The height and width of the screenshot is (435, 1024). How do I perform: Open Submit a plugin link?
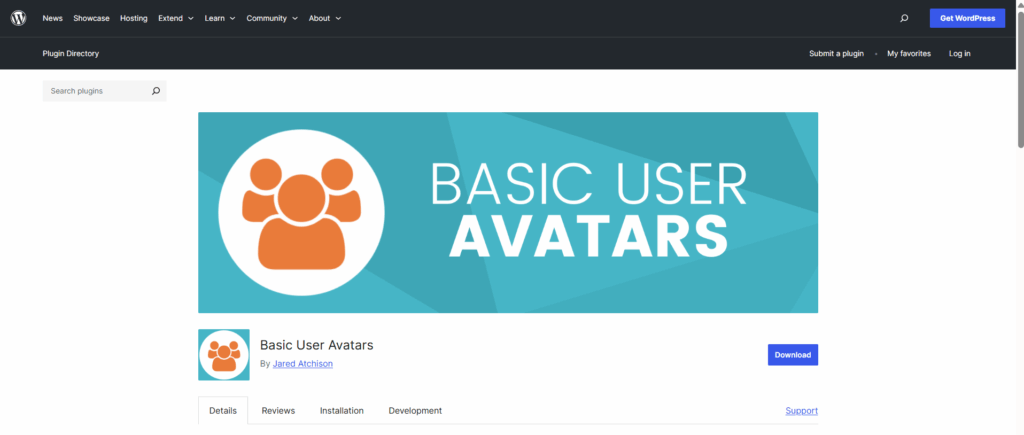837,54
